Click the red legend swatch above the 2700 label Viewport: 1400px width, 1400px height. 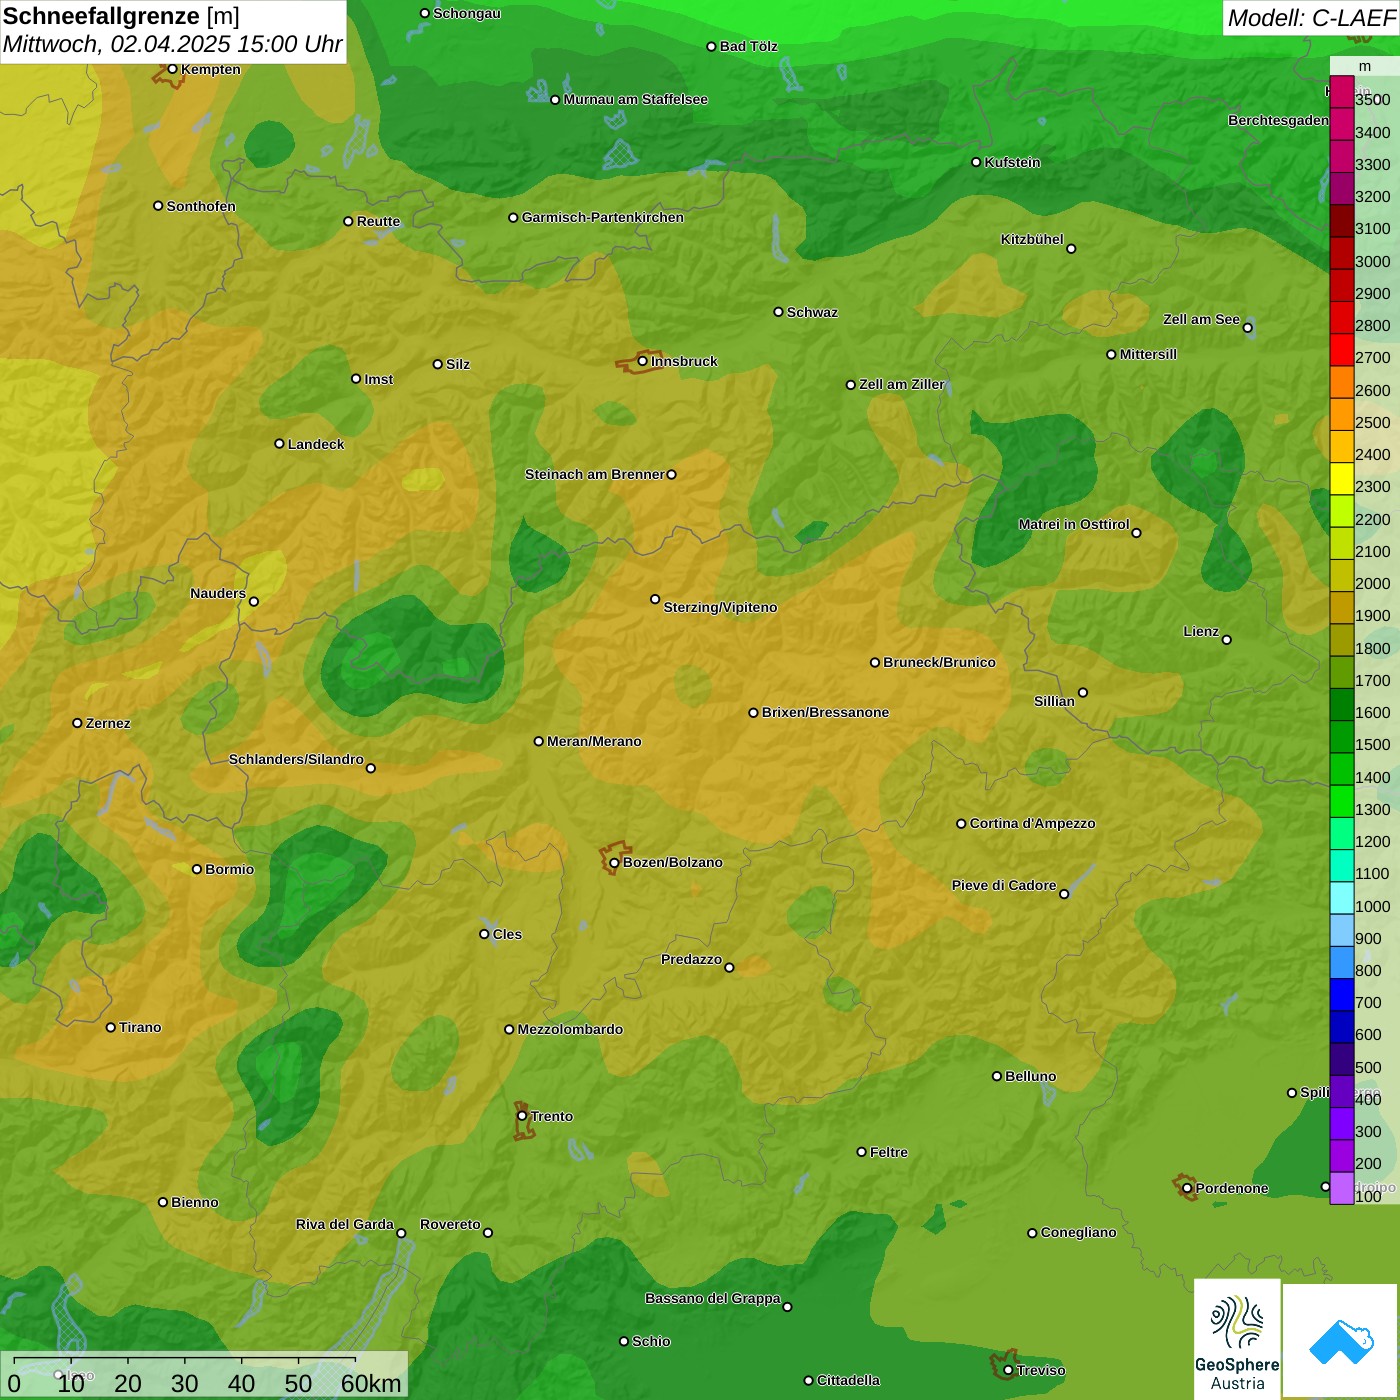[1341, 349]
